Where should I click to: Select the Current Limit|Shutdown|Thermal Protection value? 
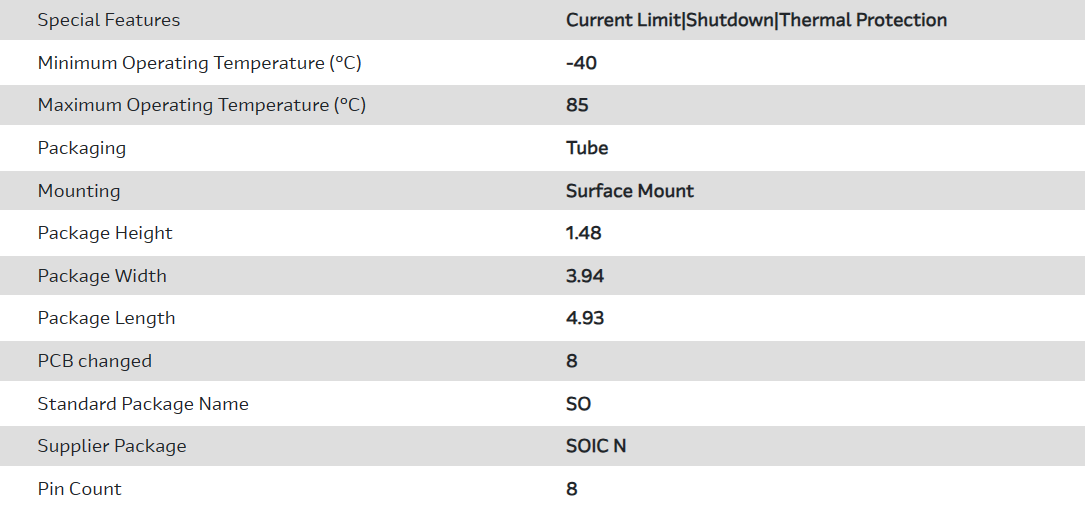pos(756,20)
